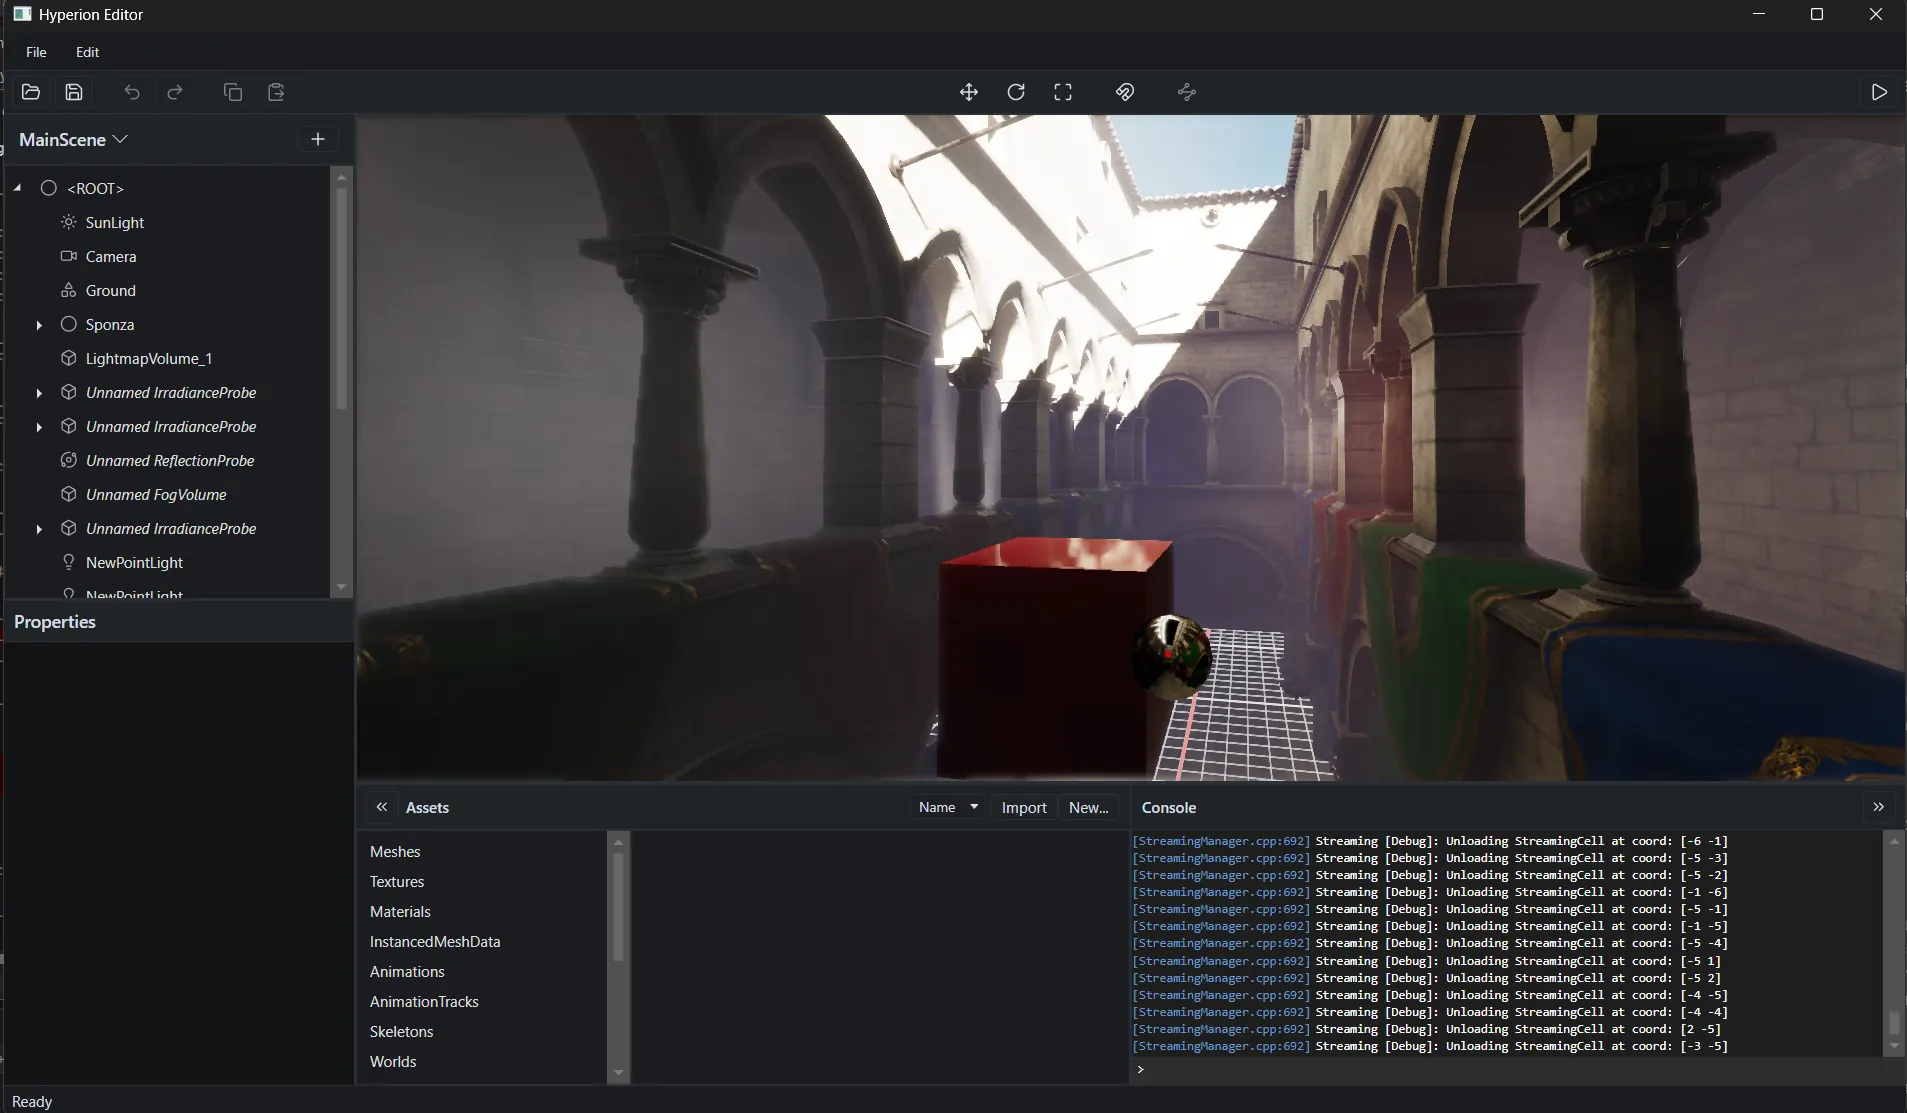
Task: Click the Camera node icon
Action: (x=69, y=256)
